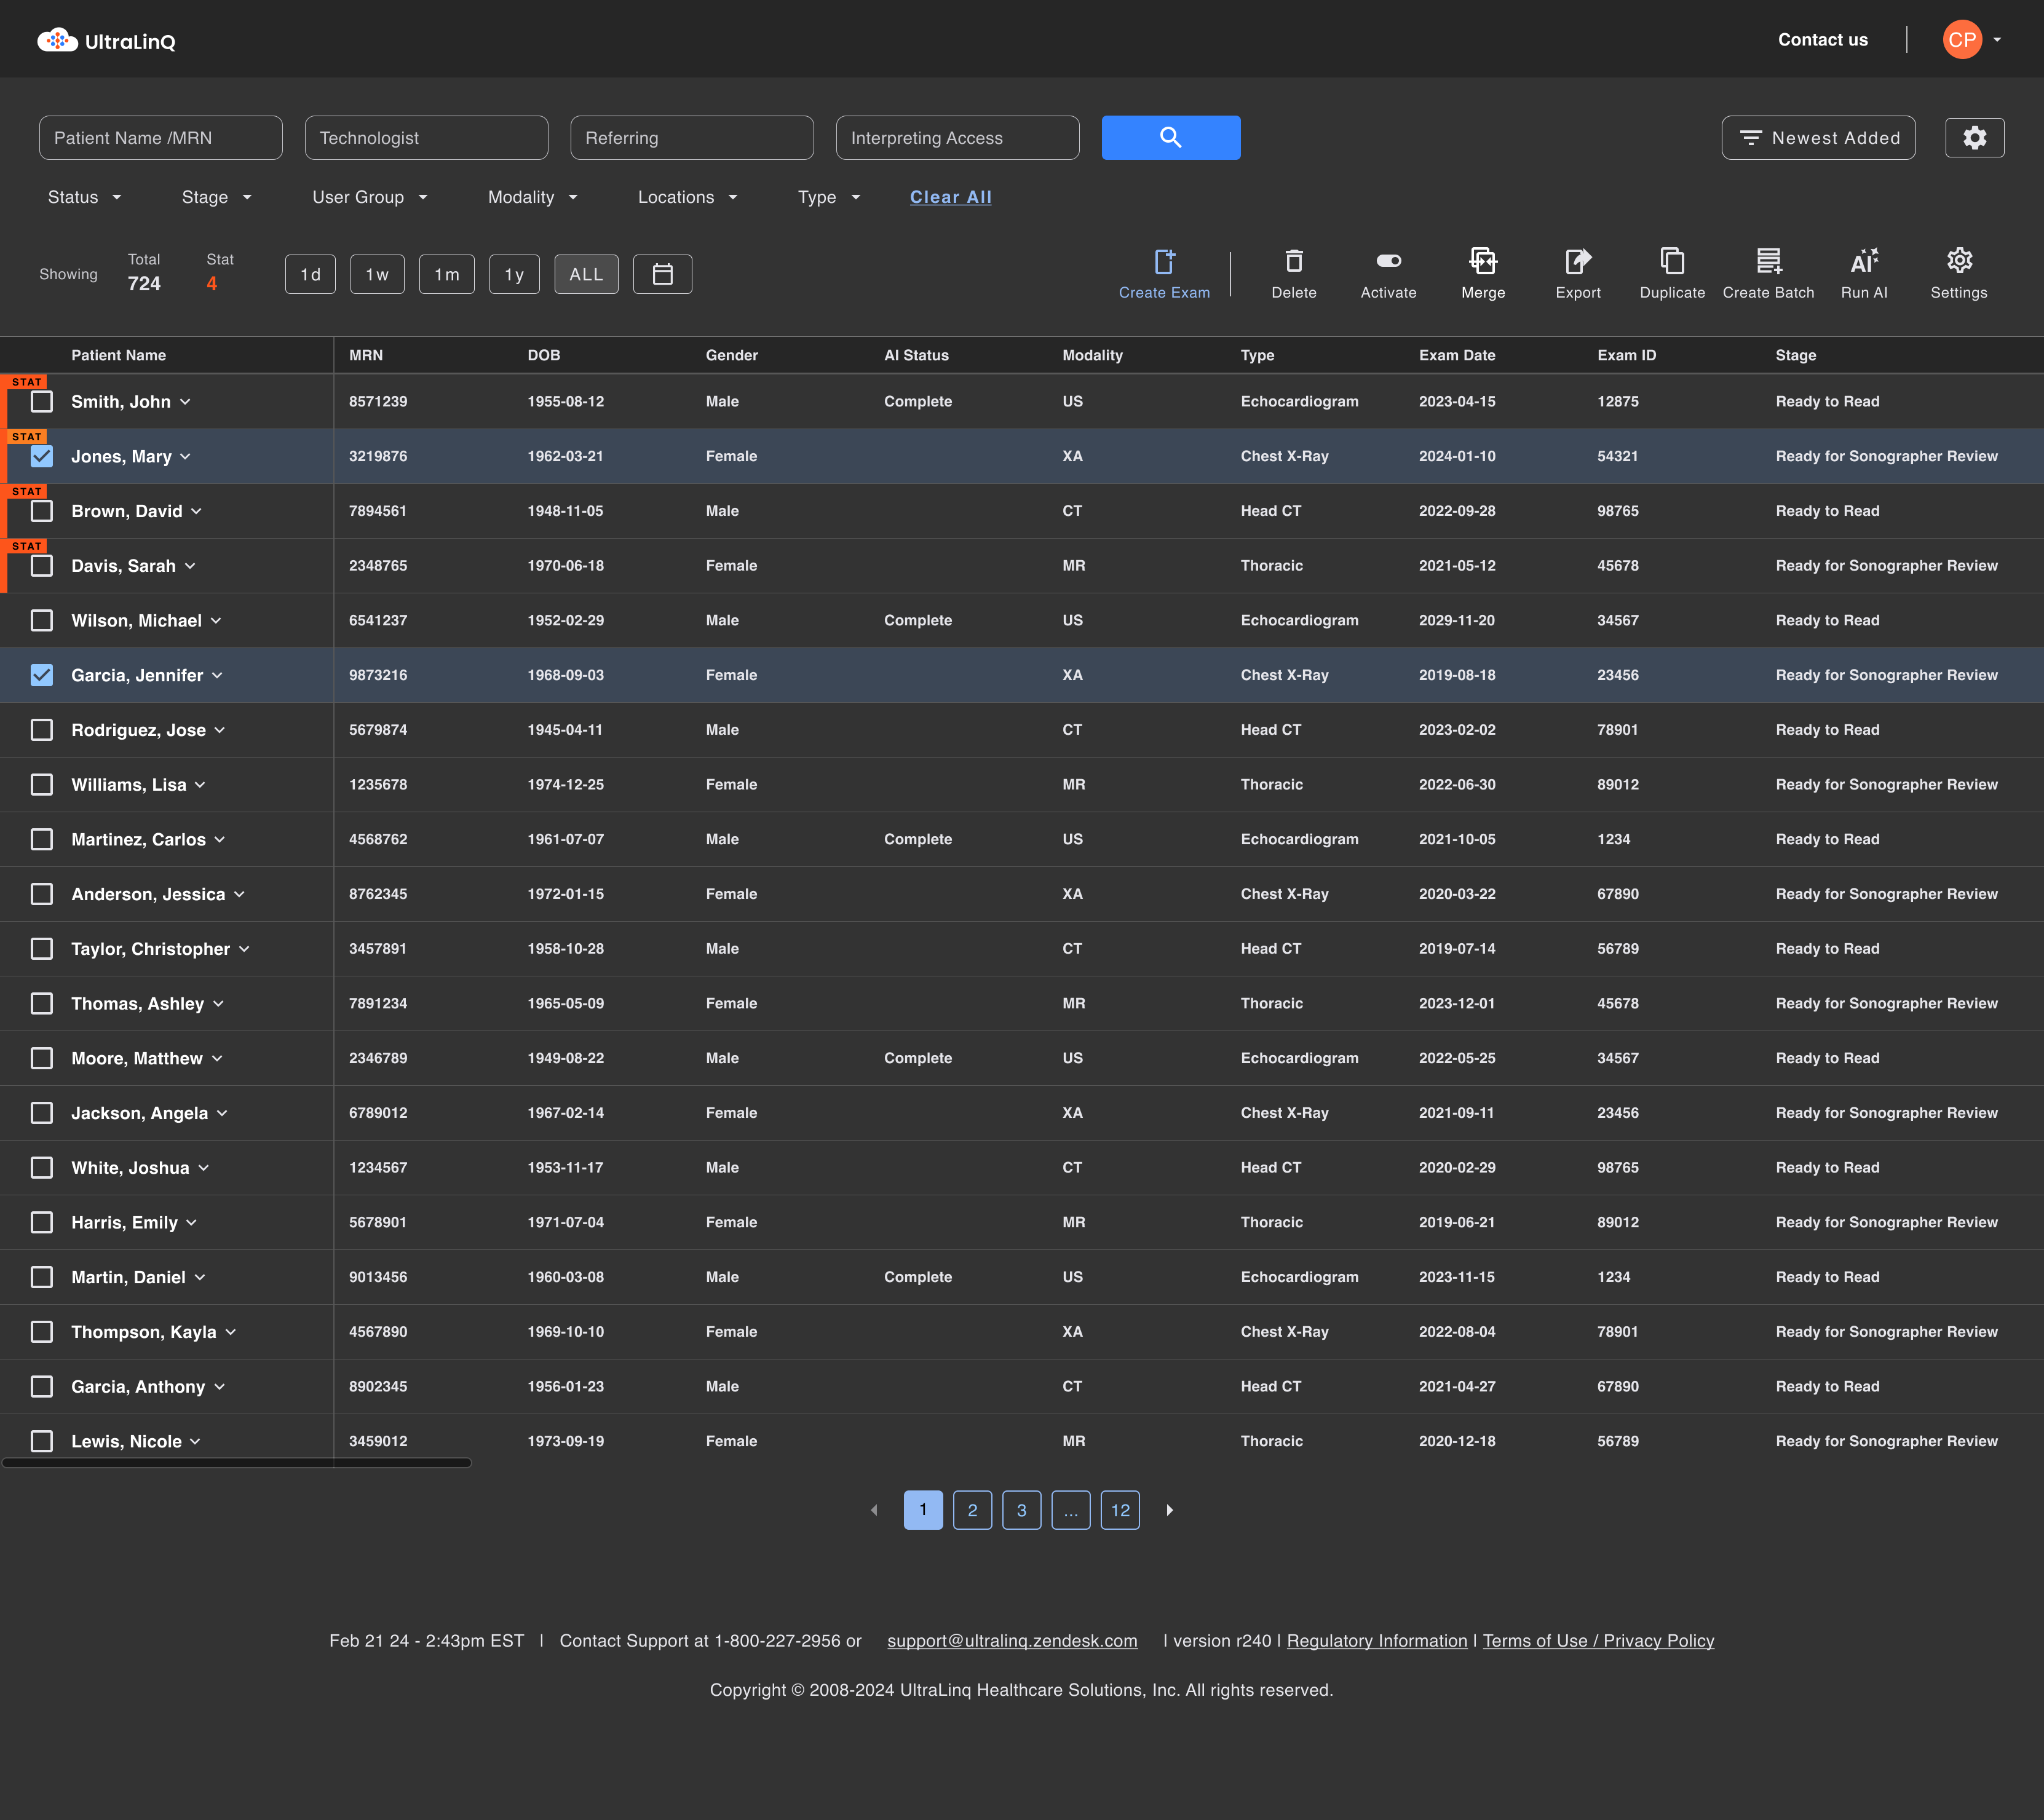Open the calendar date picker
This screenshot has height=1820, width=2044.
(662, 273)
